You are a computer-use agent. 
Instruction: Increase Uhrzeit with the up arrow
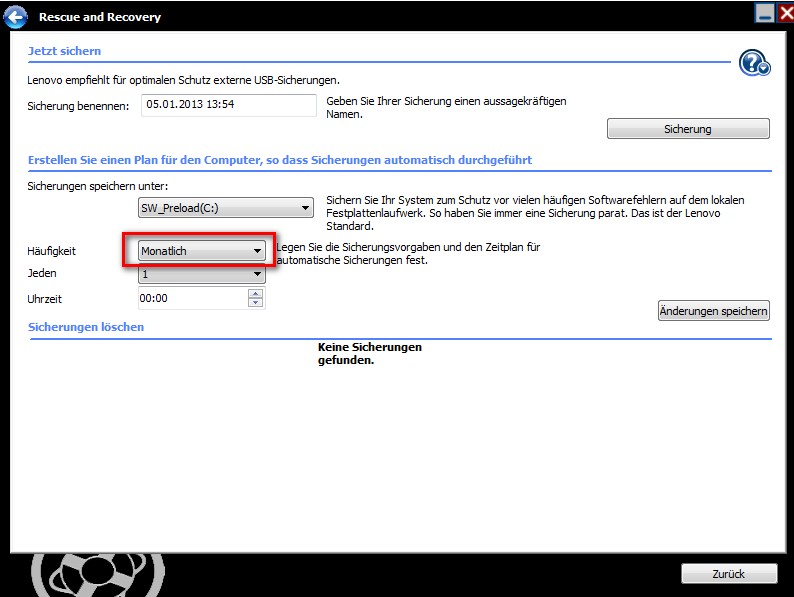(256, 293)
